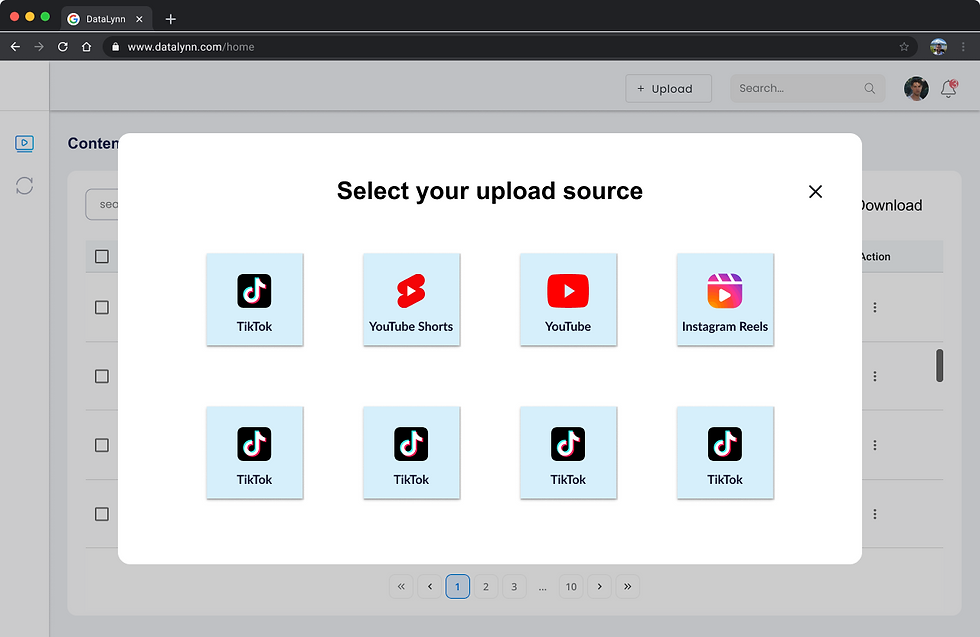Viewport: 980px width, 637px height.
Task: Open second row's three-dot action menu
Action: pyautogui.click(x=875, y=376)
